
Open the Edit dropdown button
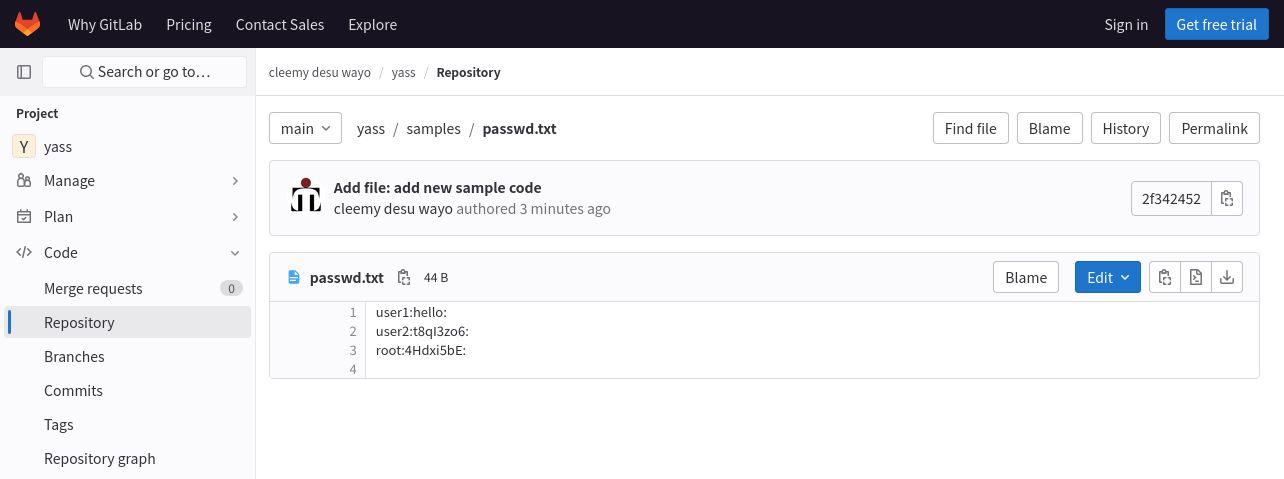click(x=1108, y=277)
